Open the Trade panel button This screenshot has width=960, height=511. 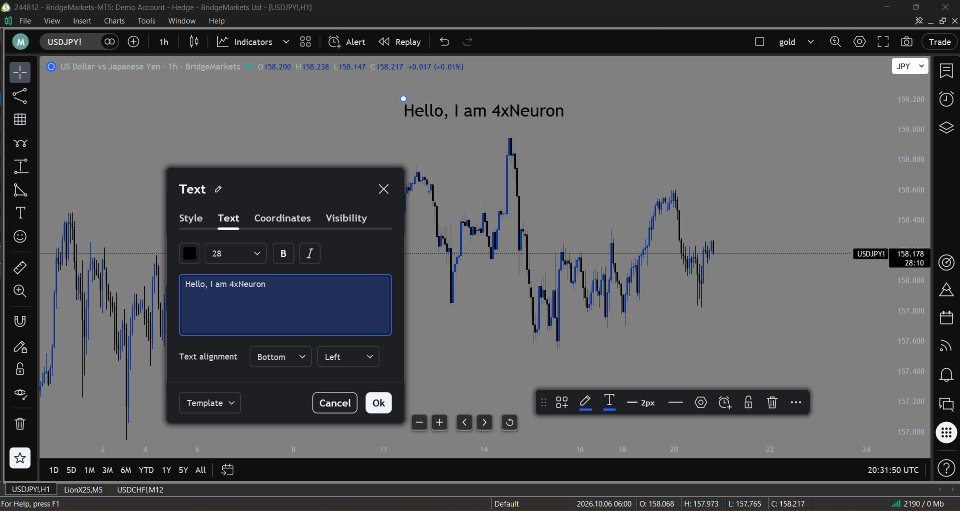click(939, 42)
